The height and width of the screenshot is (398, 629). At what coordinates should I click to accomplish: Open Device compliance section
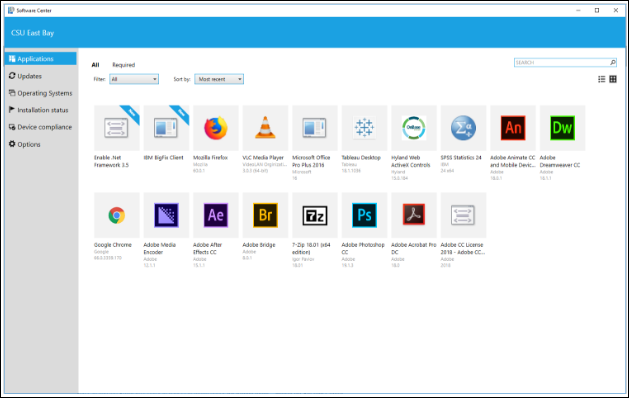pyautogui.click(x=41, y=127)
